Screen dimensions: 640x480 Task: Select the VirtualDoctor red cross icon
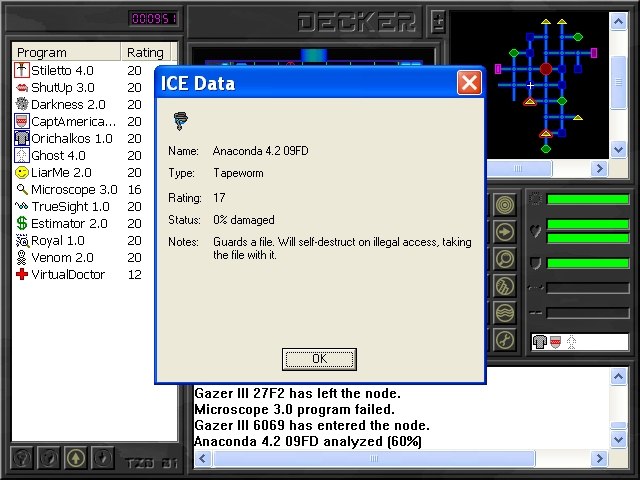22,274
